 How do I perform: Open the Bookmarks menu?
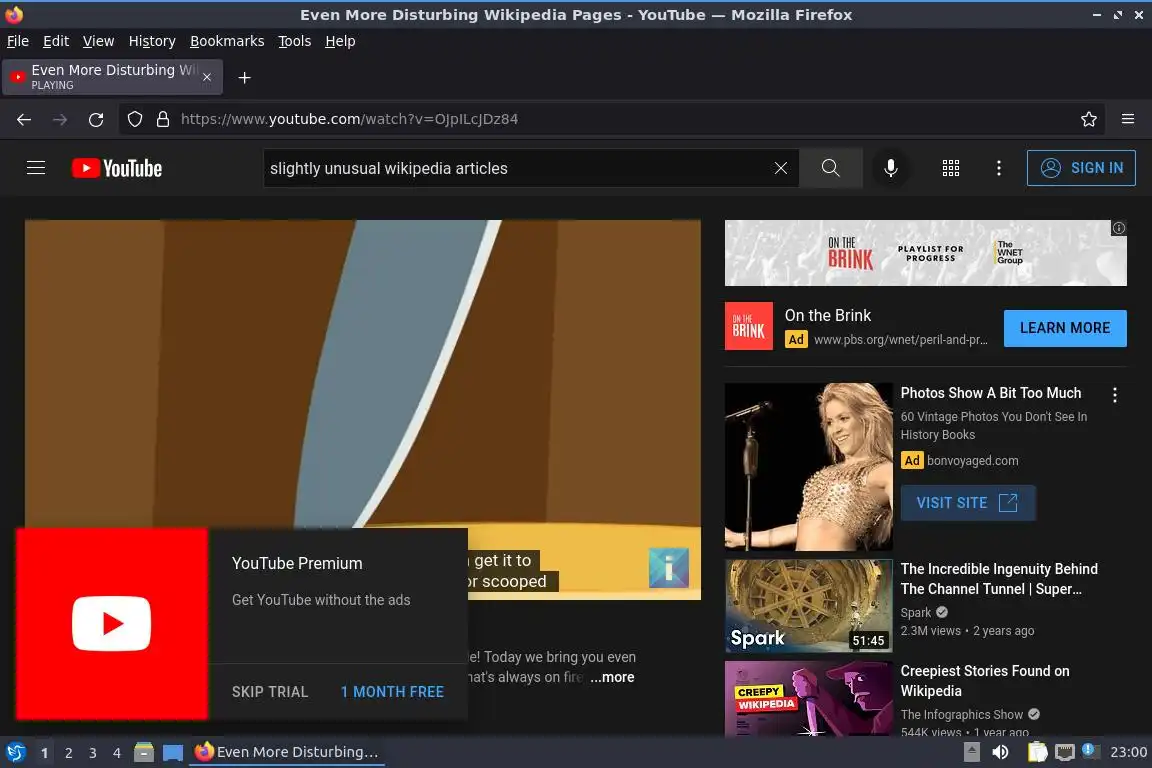pos(227,41)
